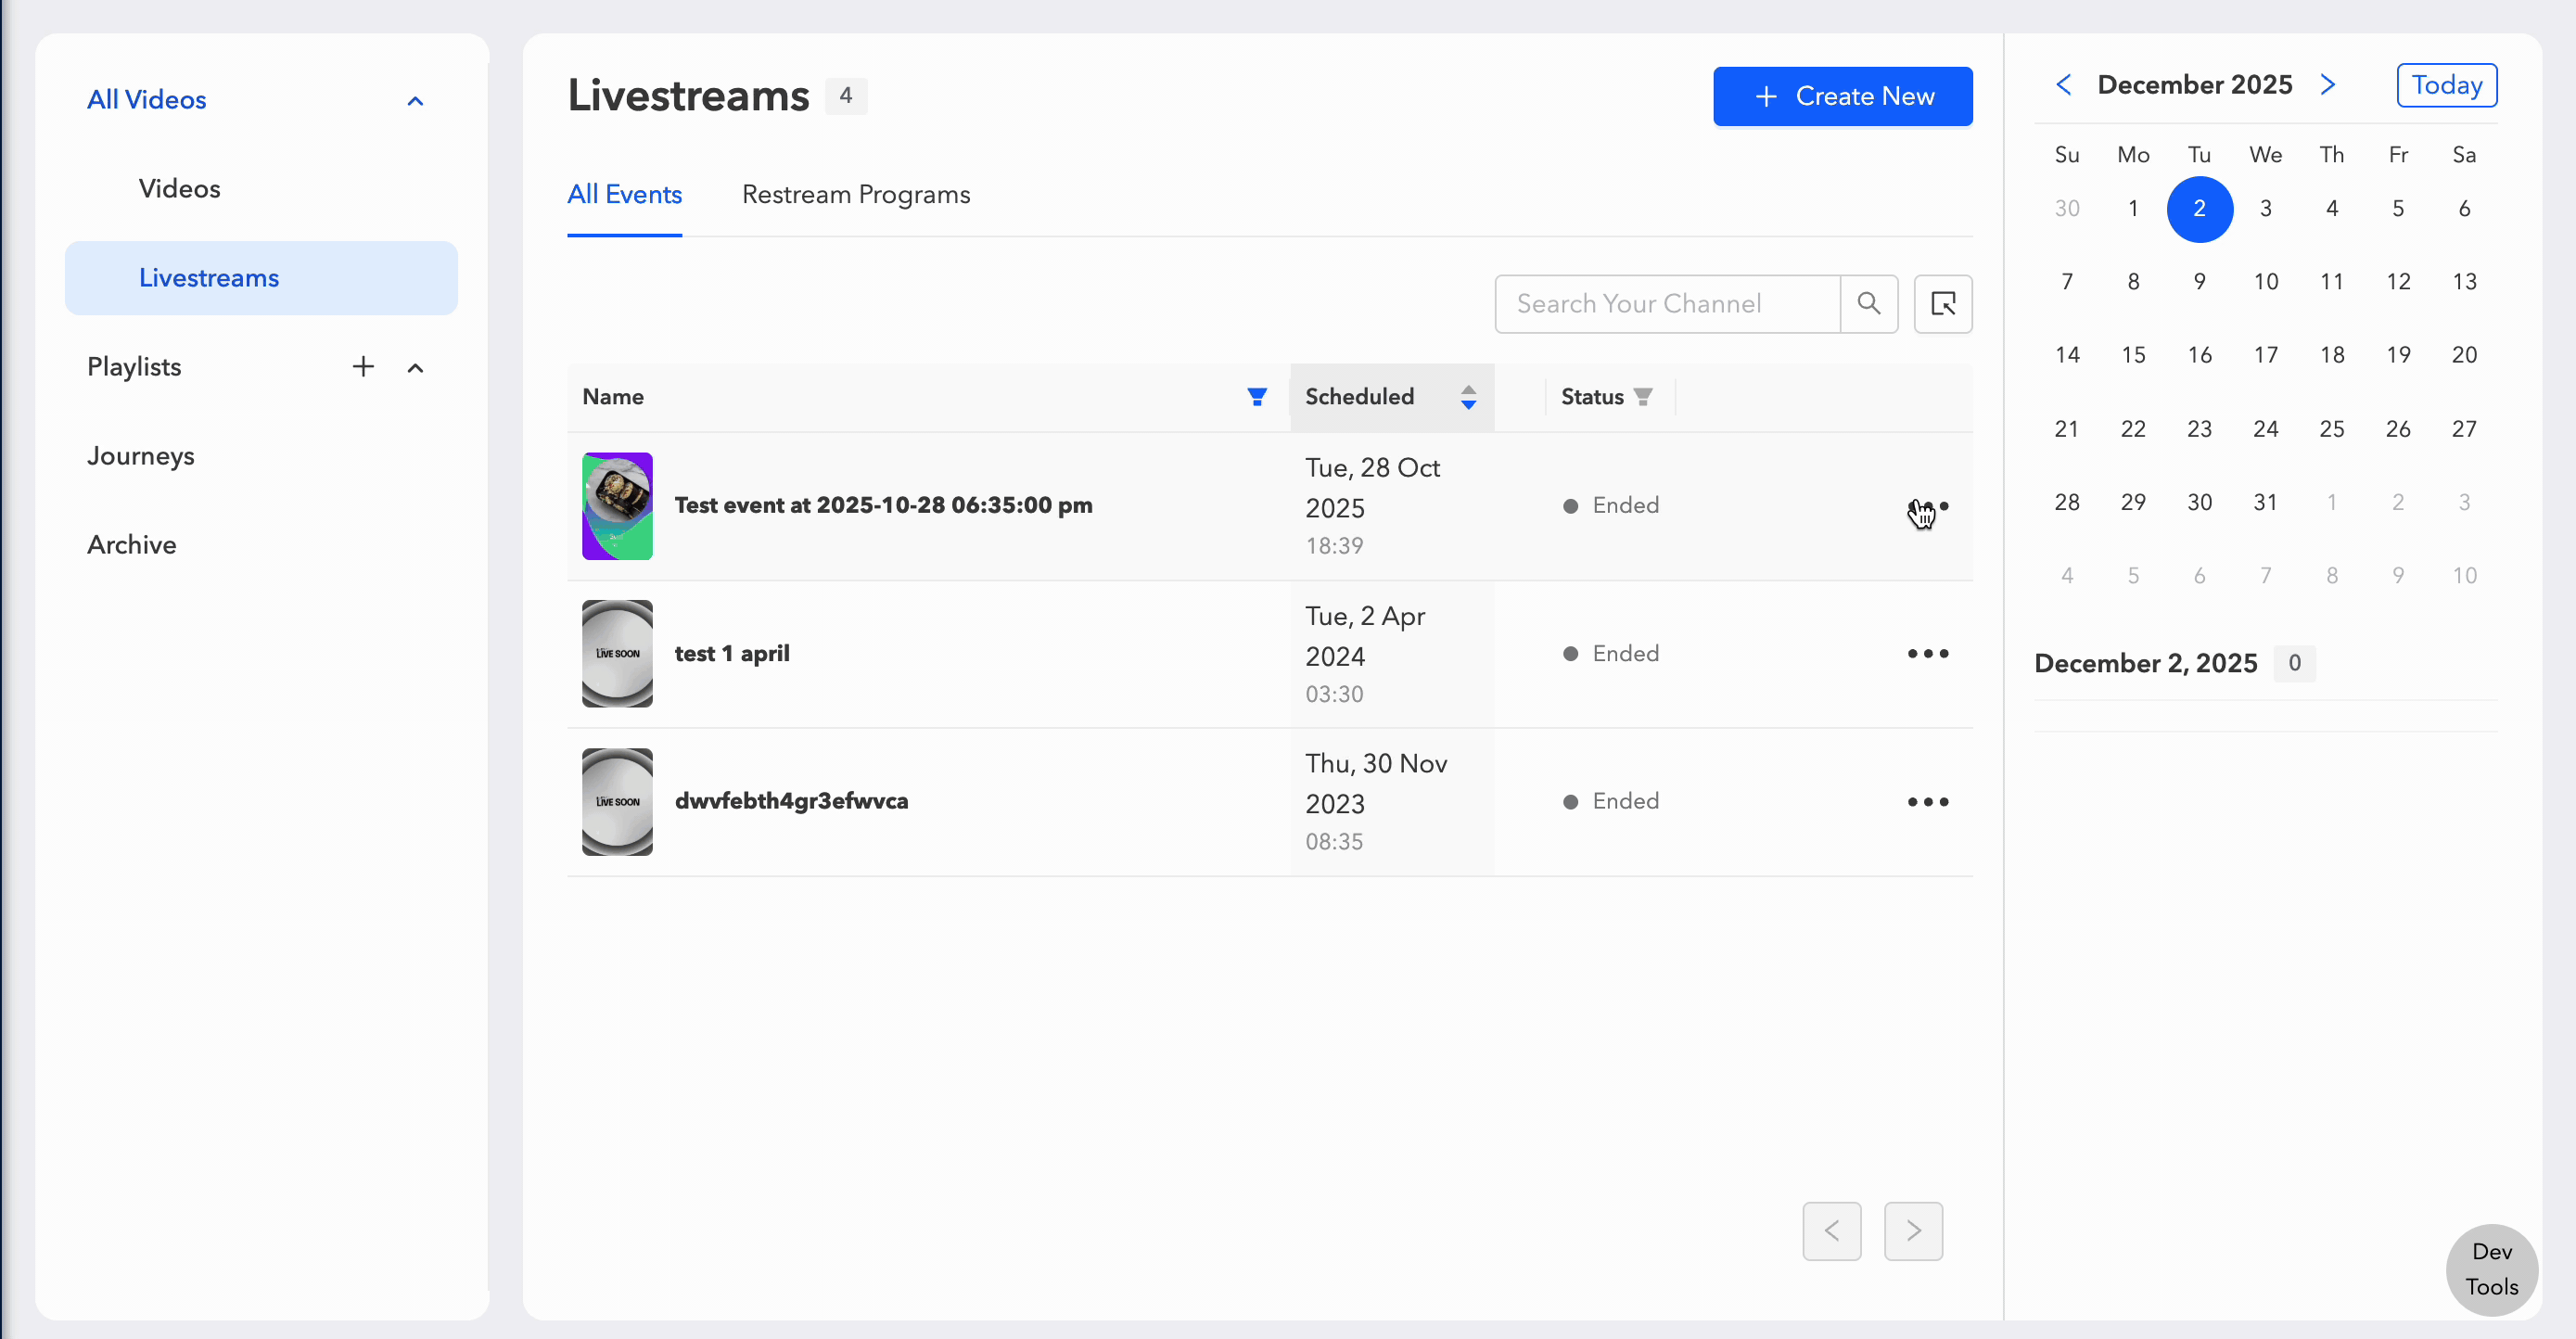Screen dimensions: 2576x1339
Task: Click Search Your Channel input field
Action: click(1666, 303)
